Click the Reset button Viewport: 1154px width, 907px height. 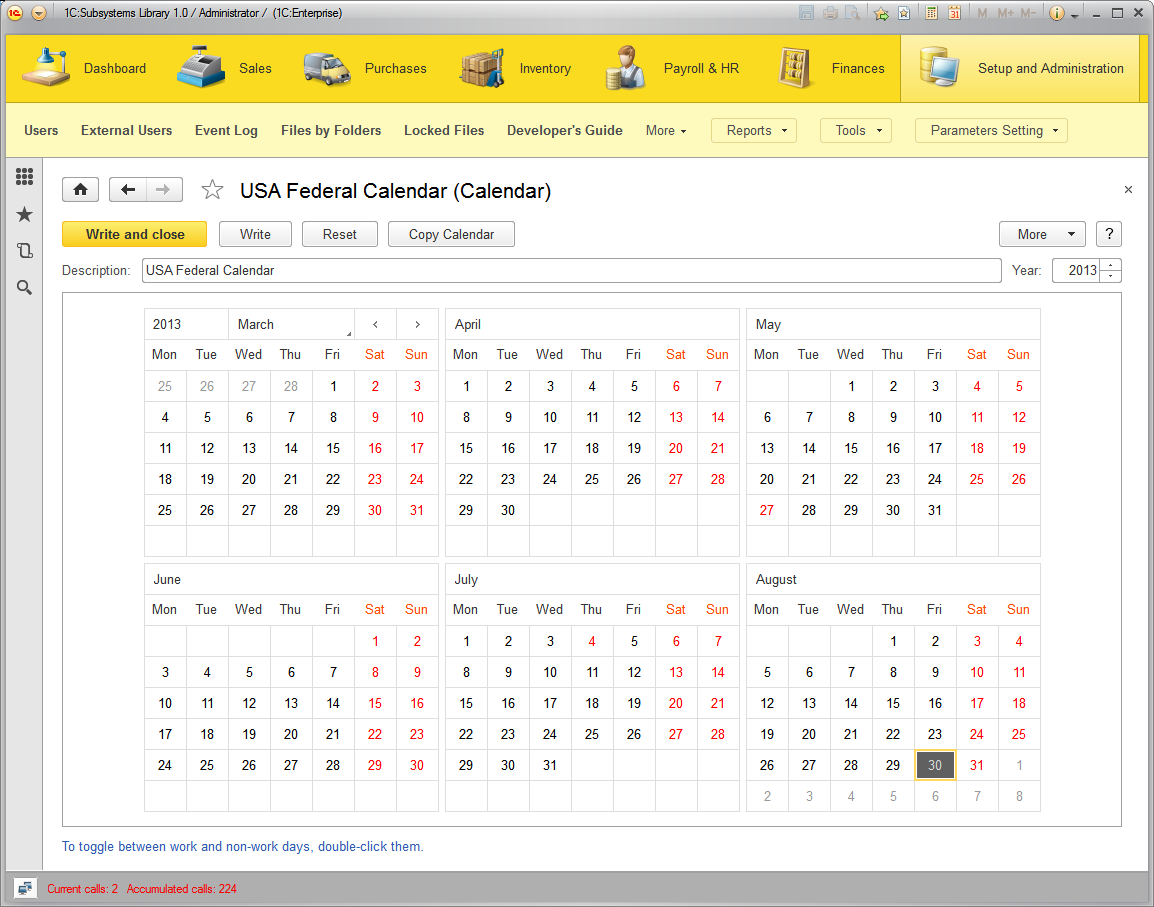339,234
